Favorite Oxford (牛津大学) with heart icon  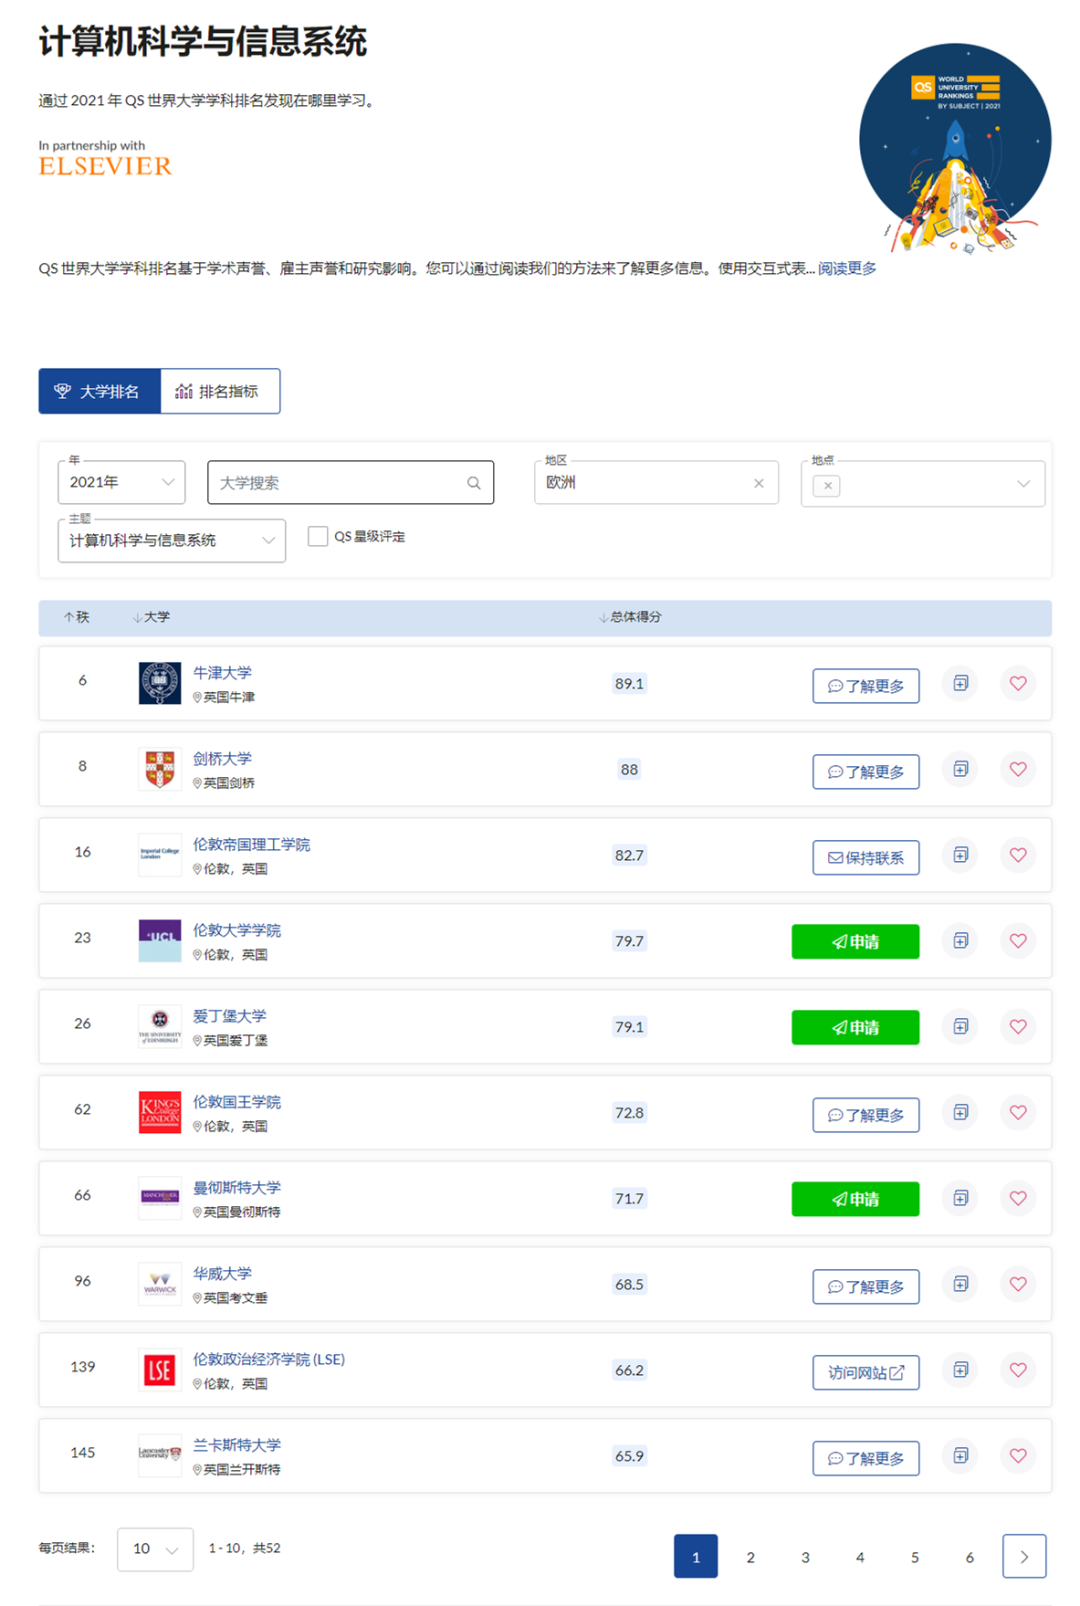[1018, 684]
